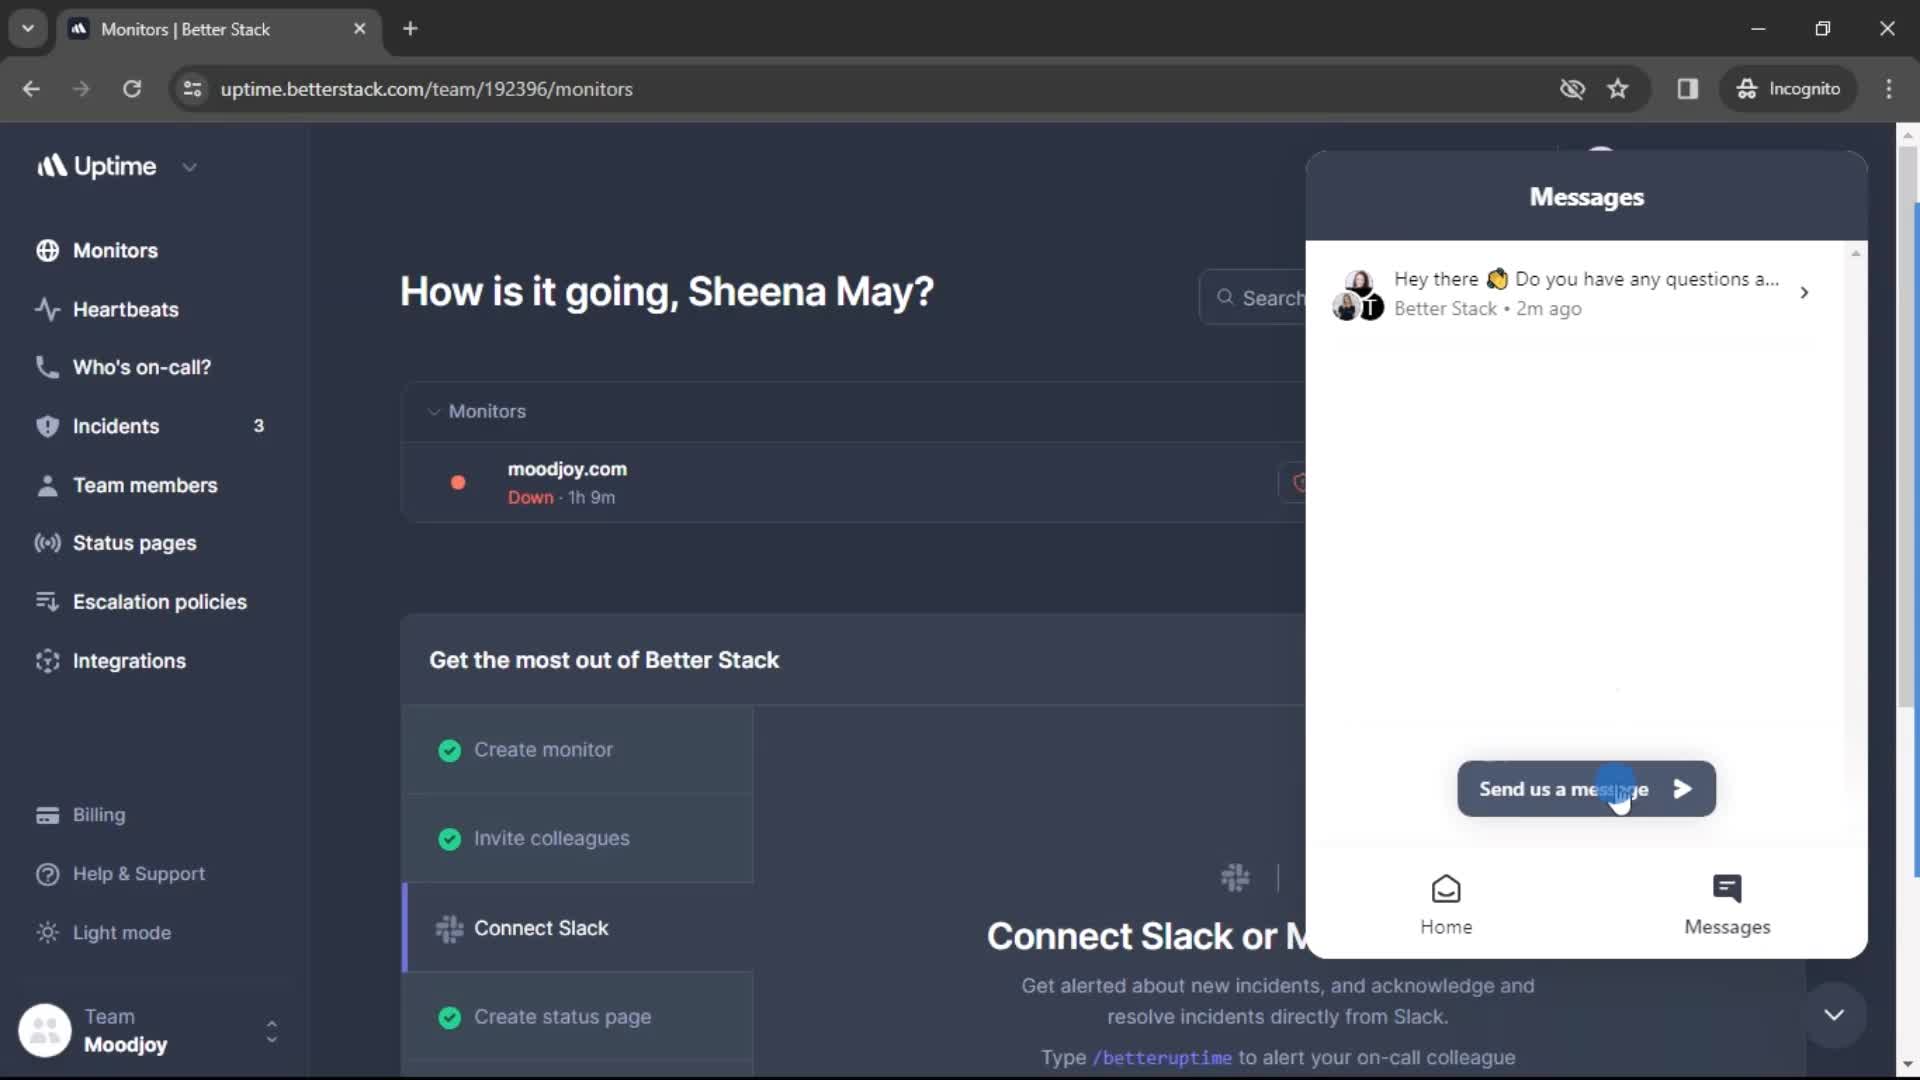Click the Create status page green checkmark

point(449,1017)
